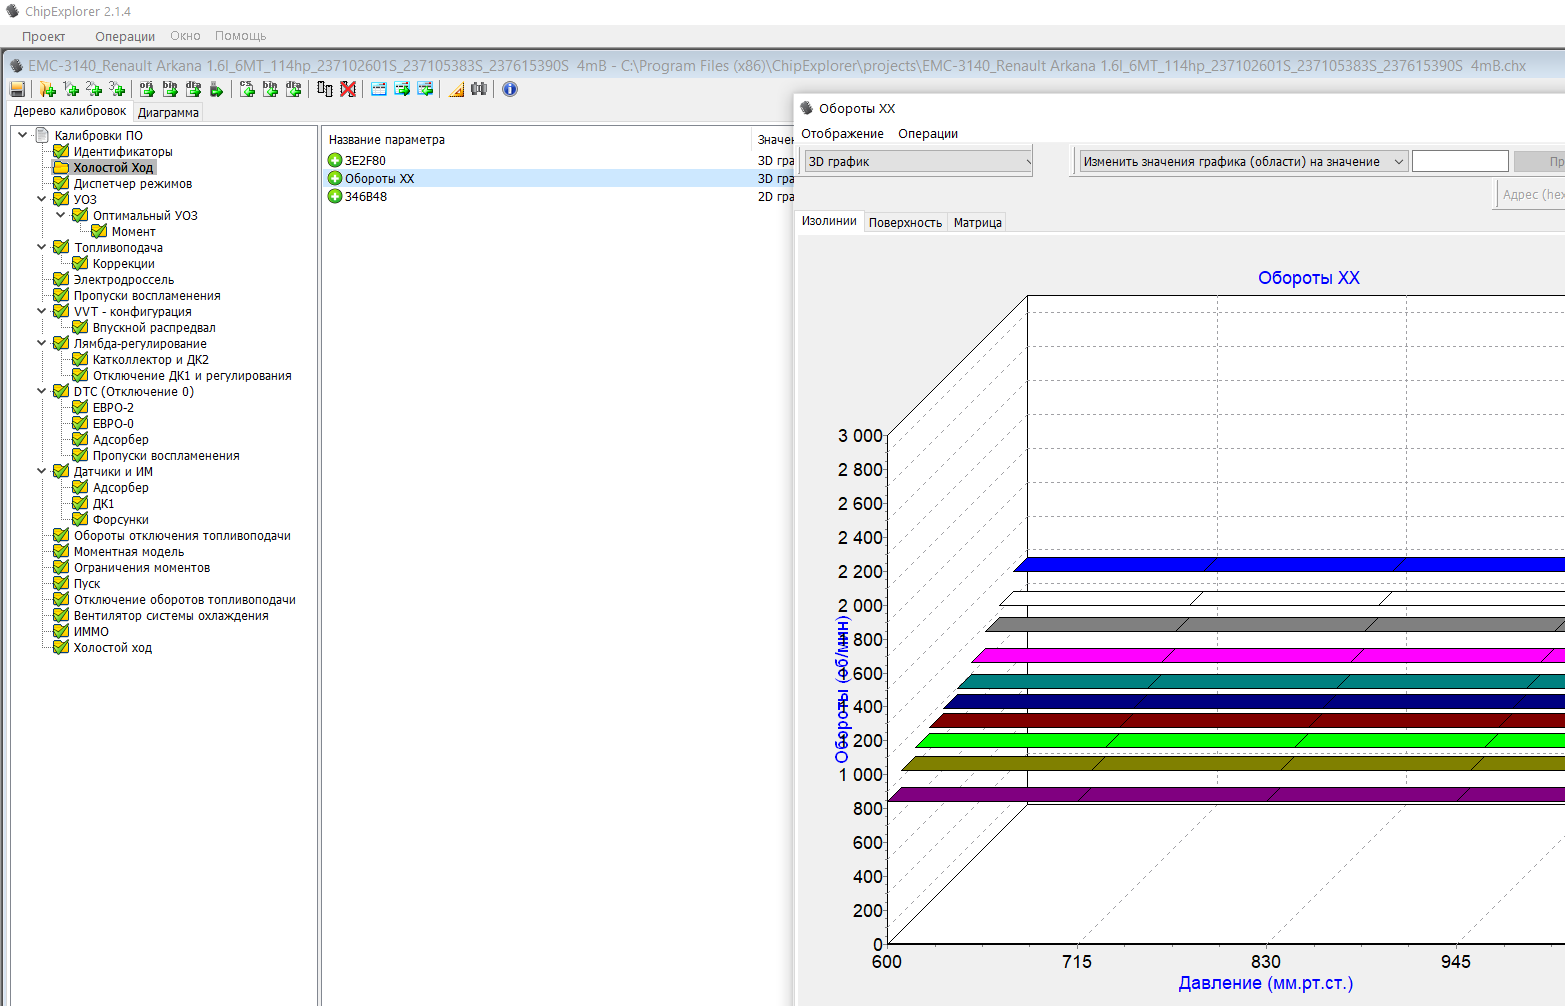Collapse the Топливоподача tree node

(41, 247)
